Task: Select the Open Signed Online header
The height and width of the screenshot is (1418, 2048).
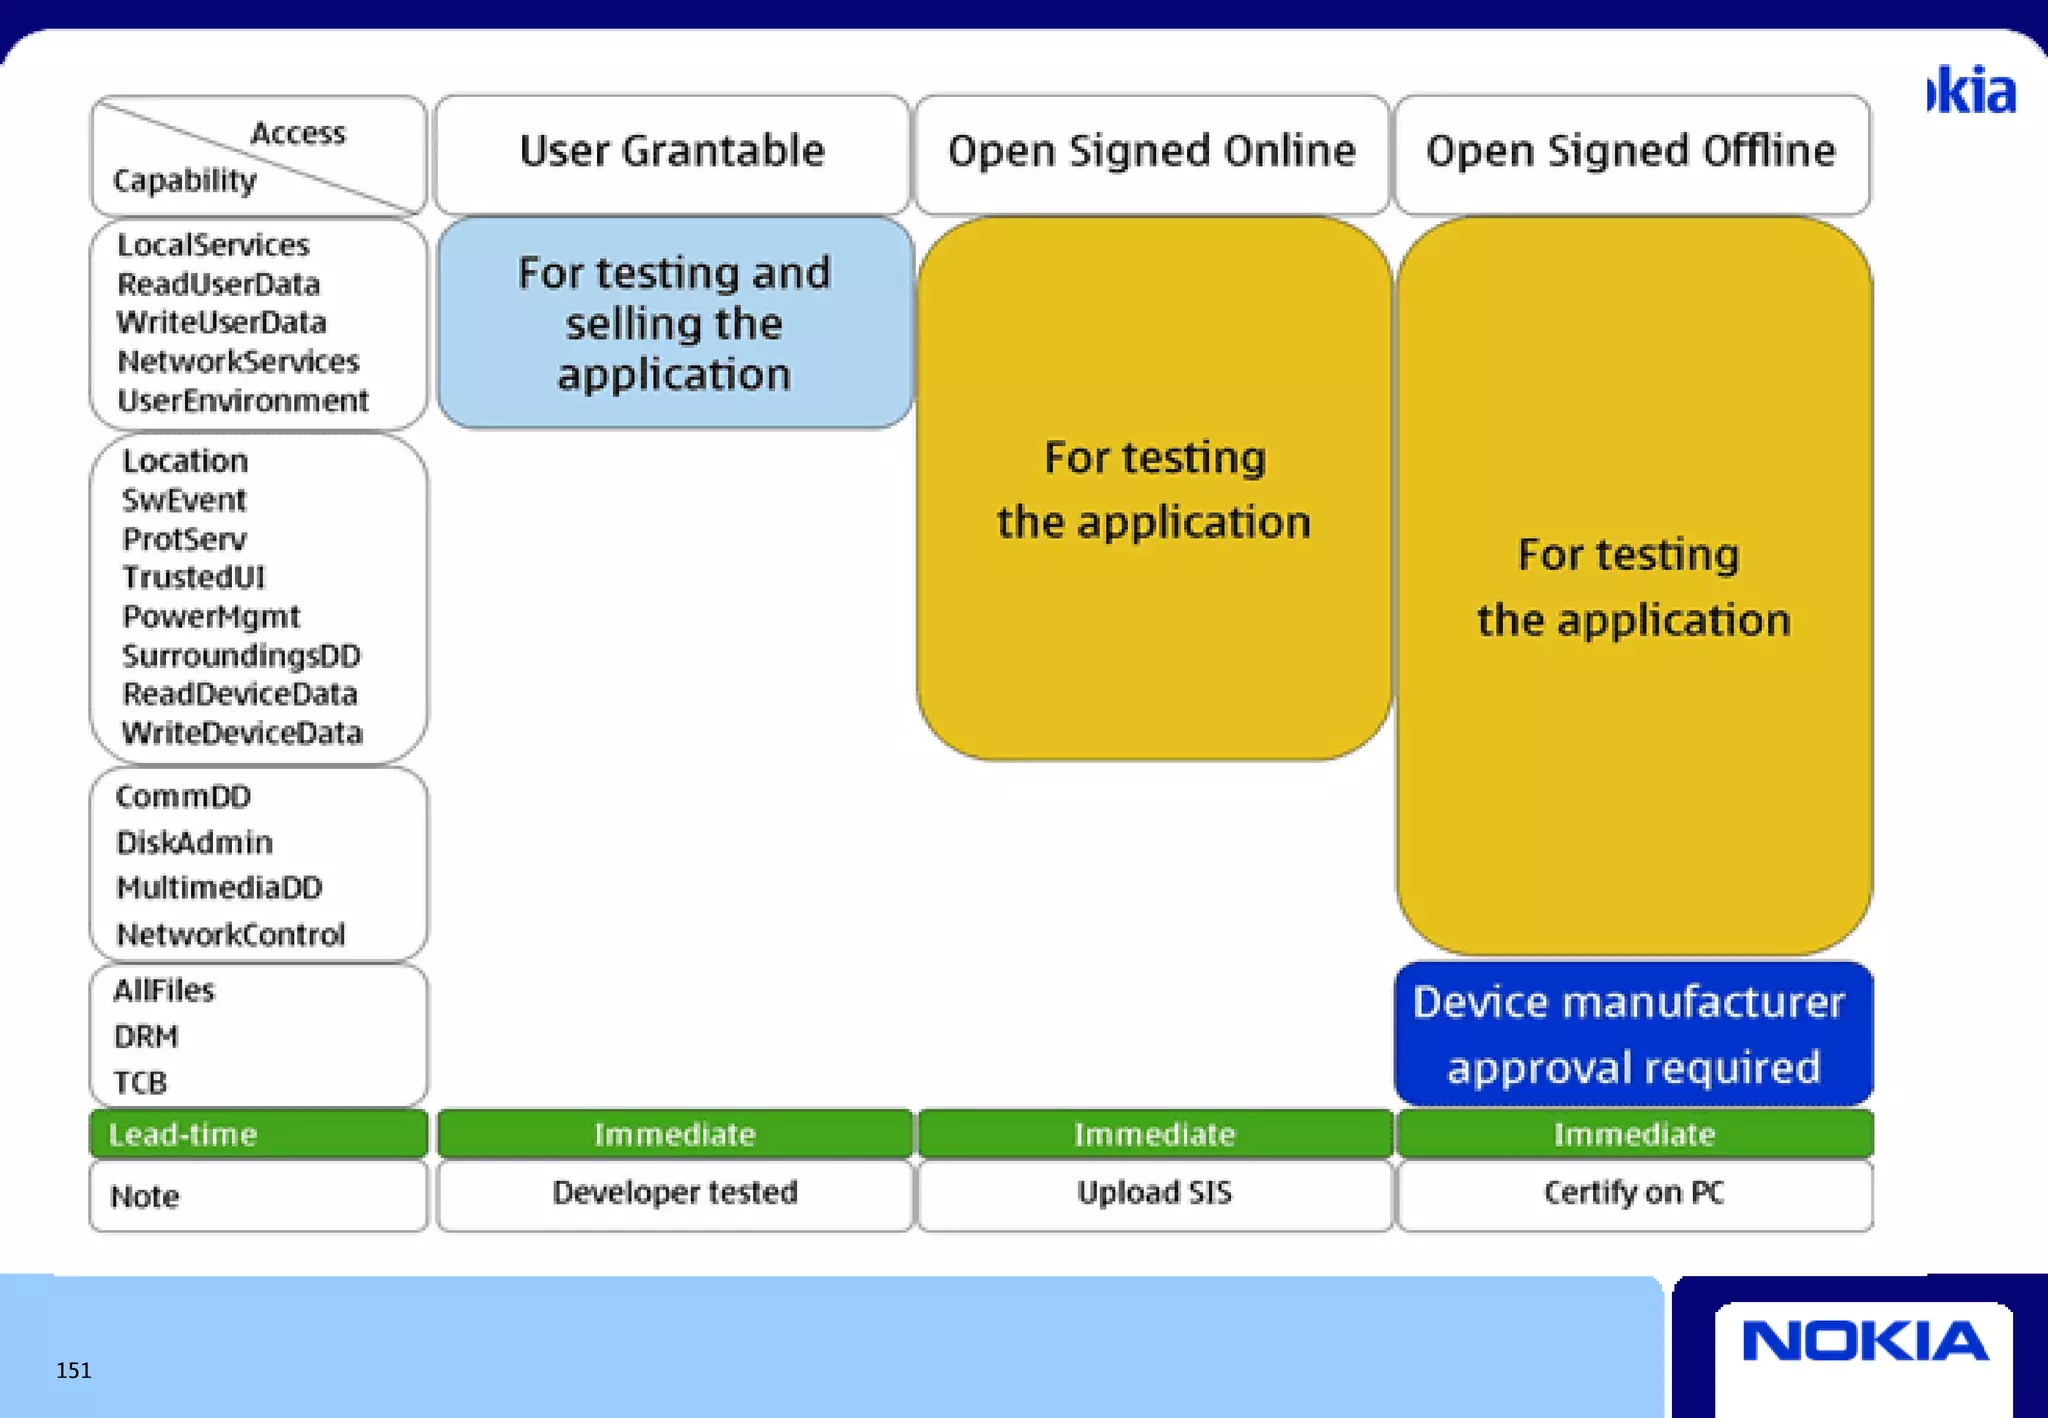Action: point(1151,152)
